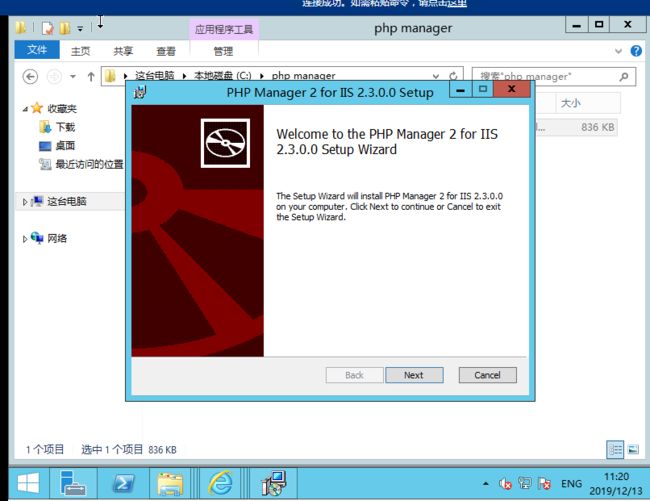
Task: Click the properties quick access icon
Action: [x=48, y=28]
